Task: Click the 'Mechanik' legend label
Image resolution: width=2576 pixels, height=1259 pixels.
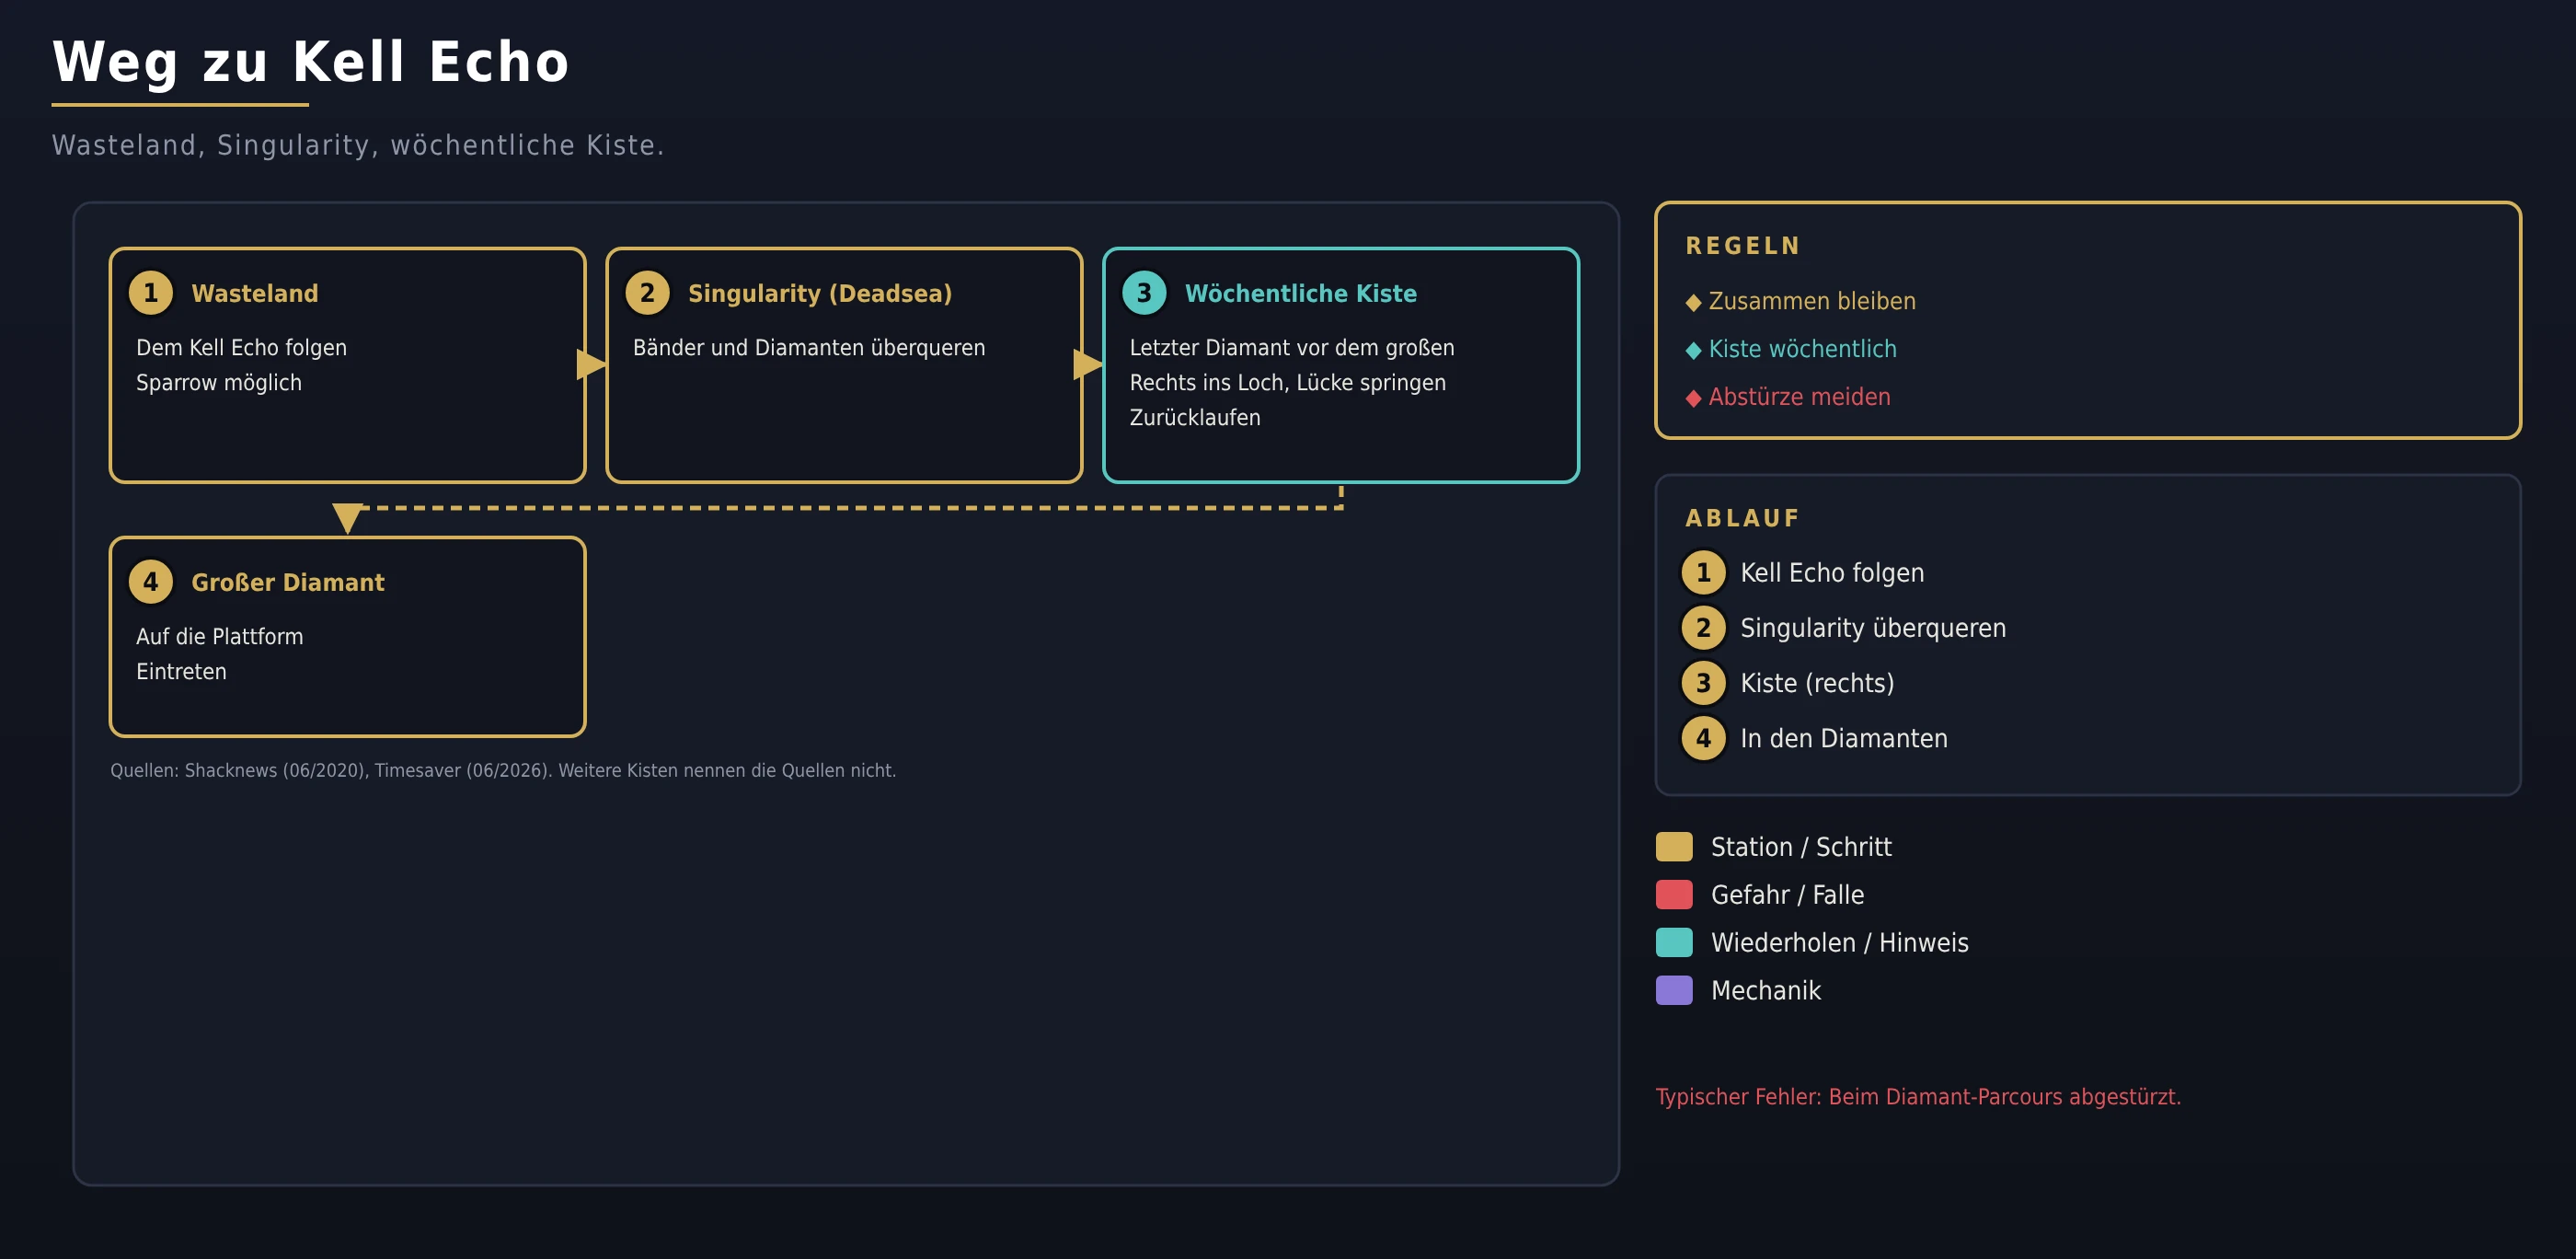Action: coord(1766,991)
